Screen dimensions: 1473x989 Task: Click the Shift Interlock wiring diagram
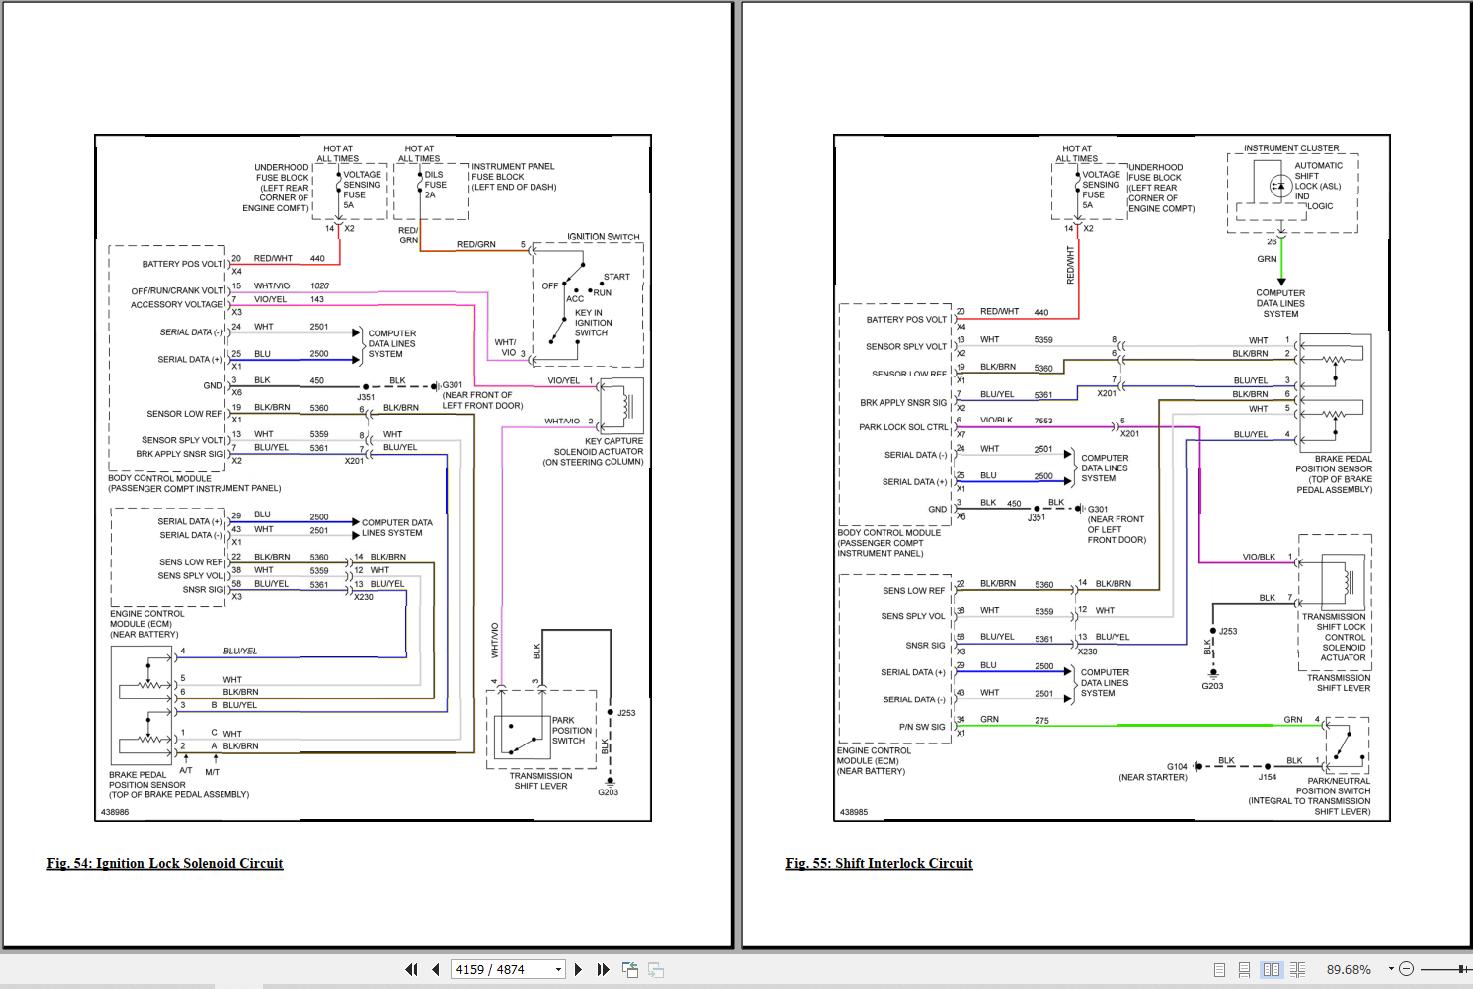coord(1111,478)
